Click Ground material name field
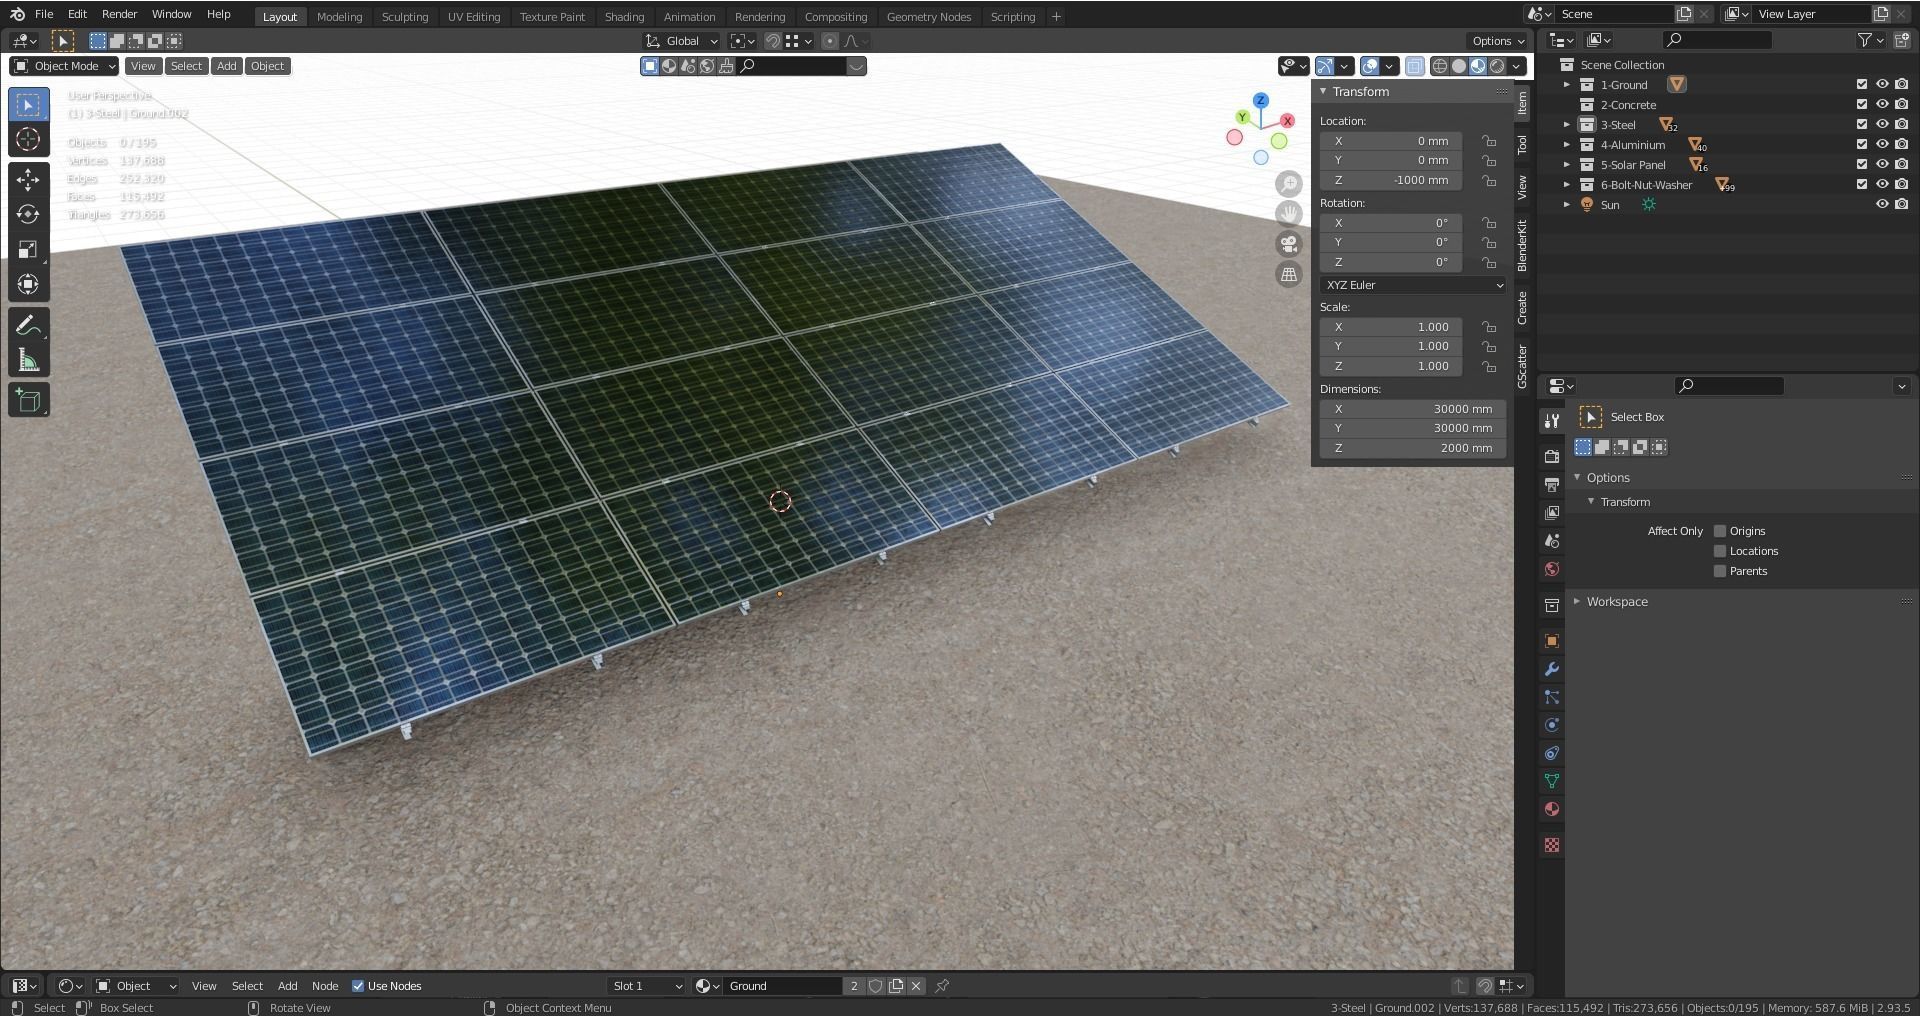This screenshot has width=1920, height=1016. point(783,986)
